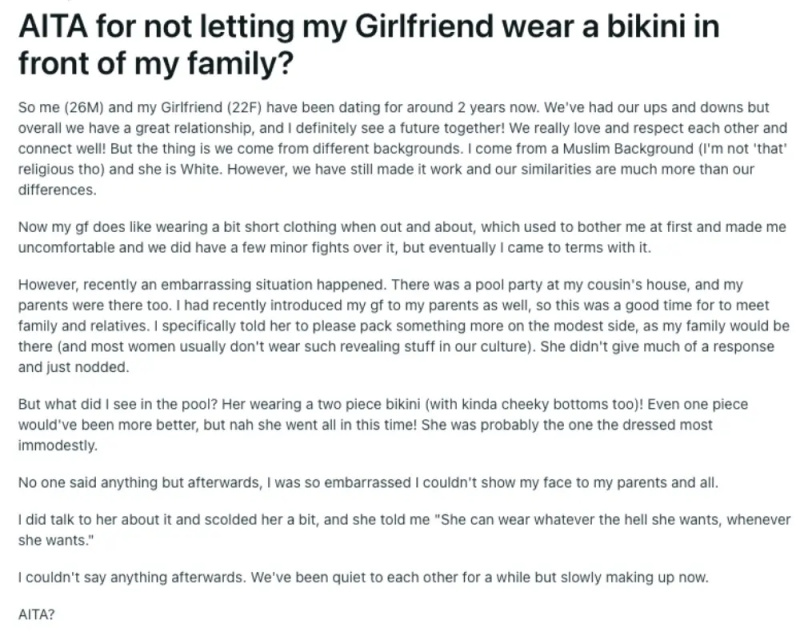The width and height of the screenshot is (800, 640).
Task: Click the post title starting 'AITA for not letting'
Action: (x=369, y=44)
